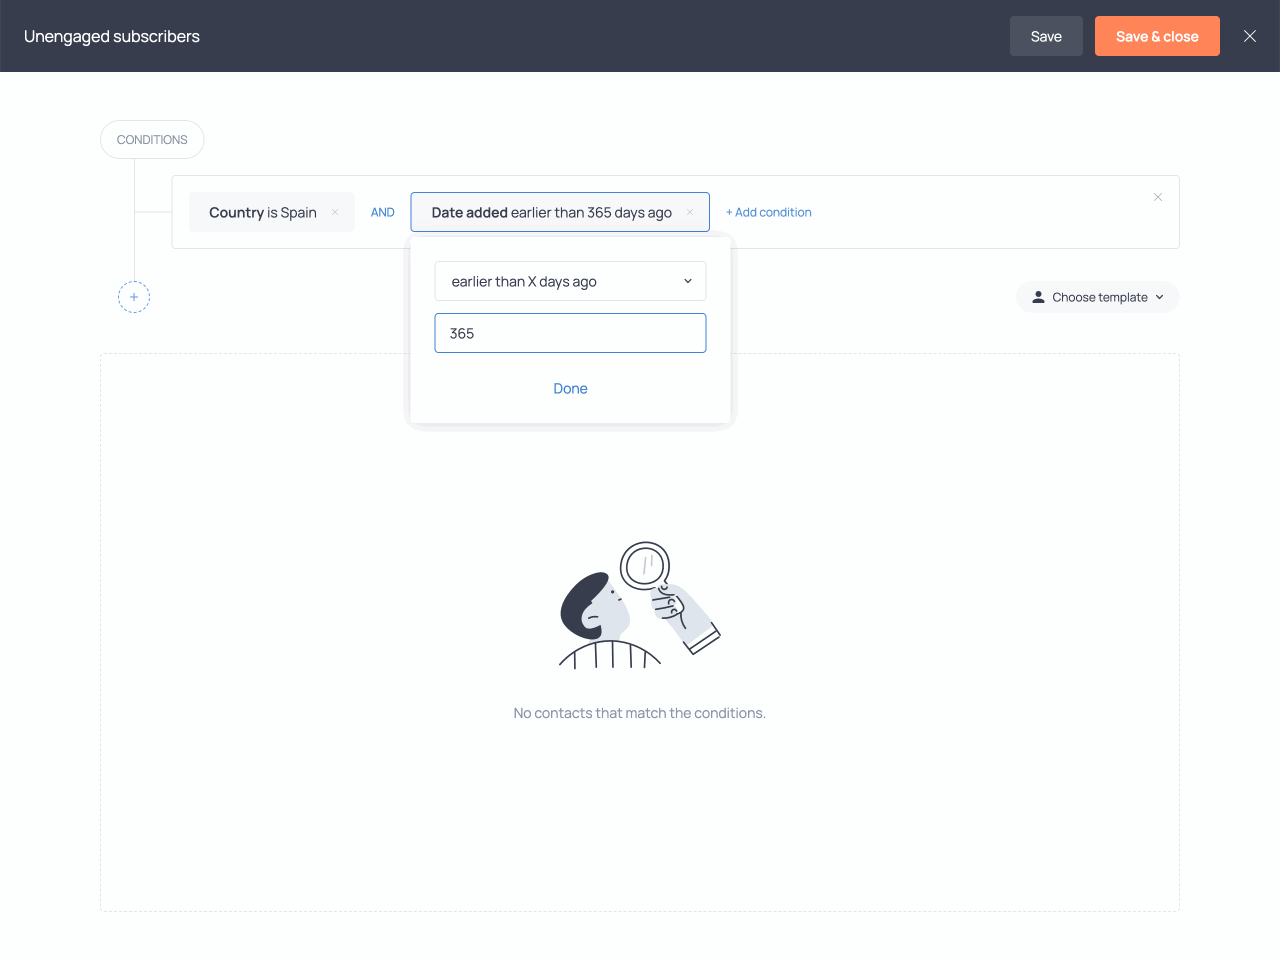
Task: Close the segment editor with the X icon
Action: (x=1249, y=36)
